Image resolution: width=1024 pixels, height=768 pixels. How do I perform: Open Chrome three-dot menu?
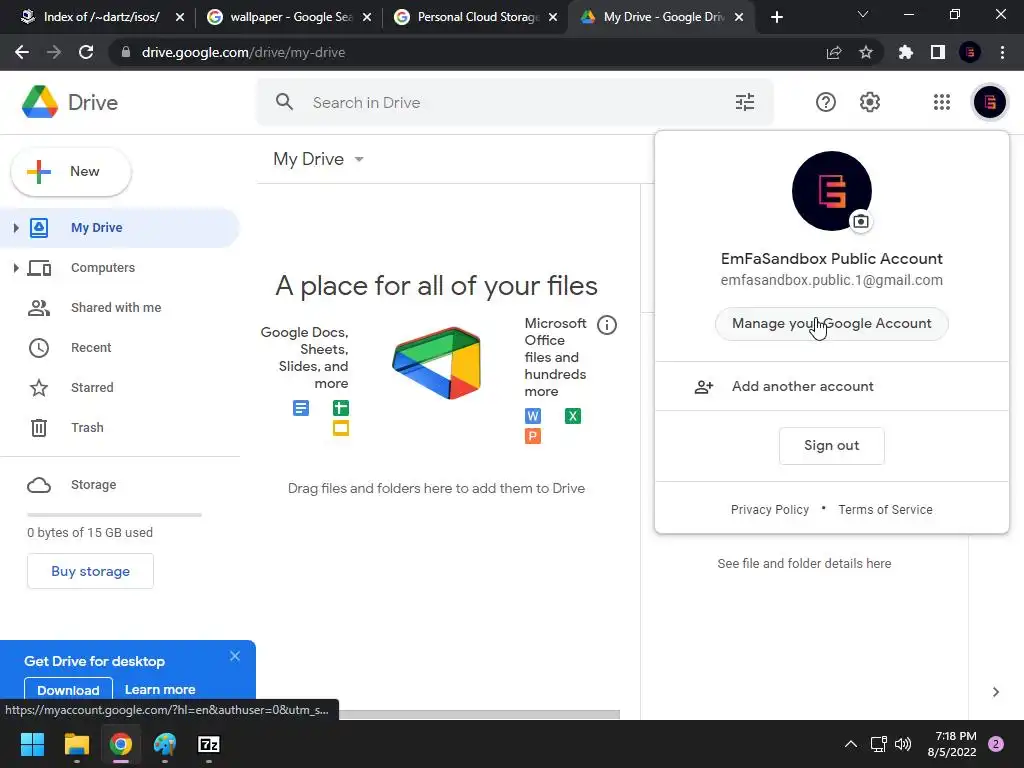tap(1002, 52)
